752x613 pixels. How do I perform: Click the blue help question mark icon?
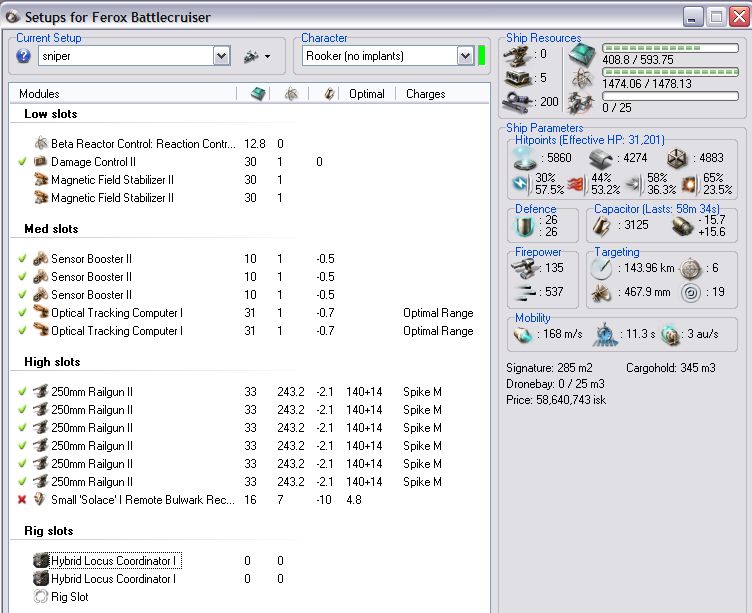pyautogui.click(x=24, y=56)
